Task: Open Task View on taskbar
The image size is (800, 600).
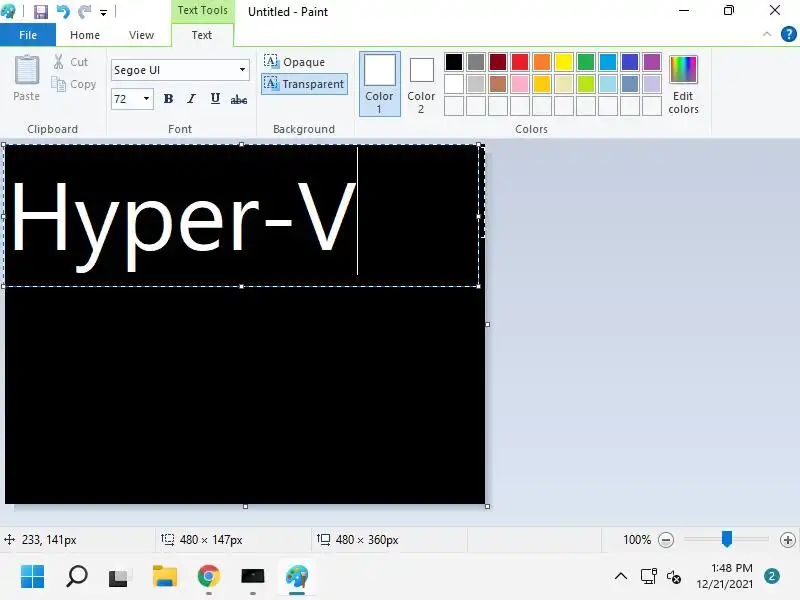Action: coord(119,577)
